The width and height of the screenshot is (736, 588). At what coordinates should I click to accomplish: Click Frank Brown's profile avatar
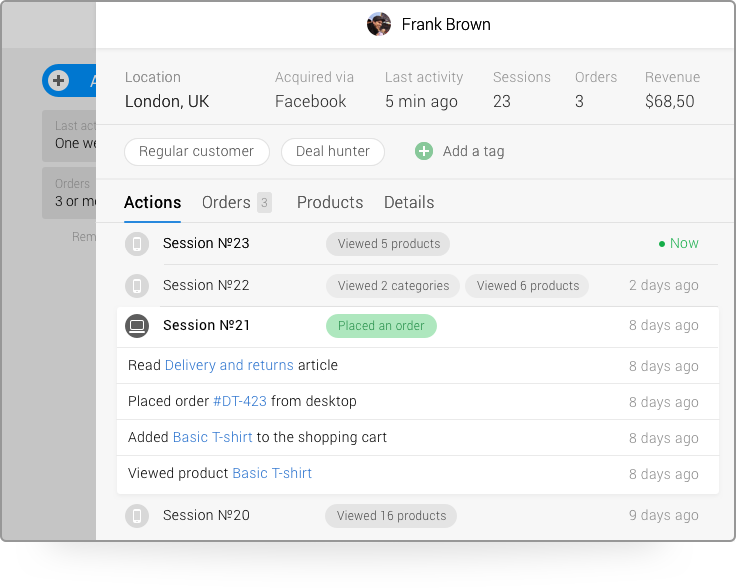coord(379,25)
